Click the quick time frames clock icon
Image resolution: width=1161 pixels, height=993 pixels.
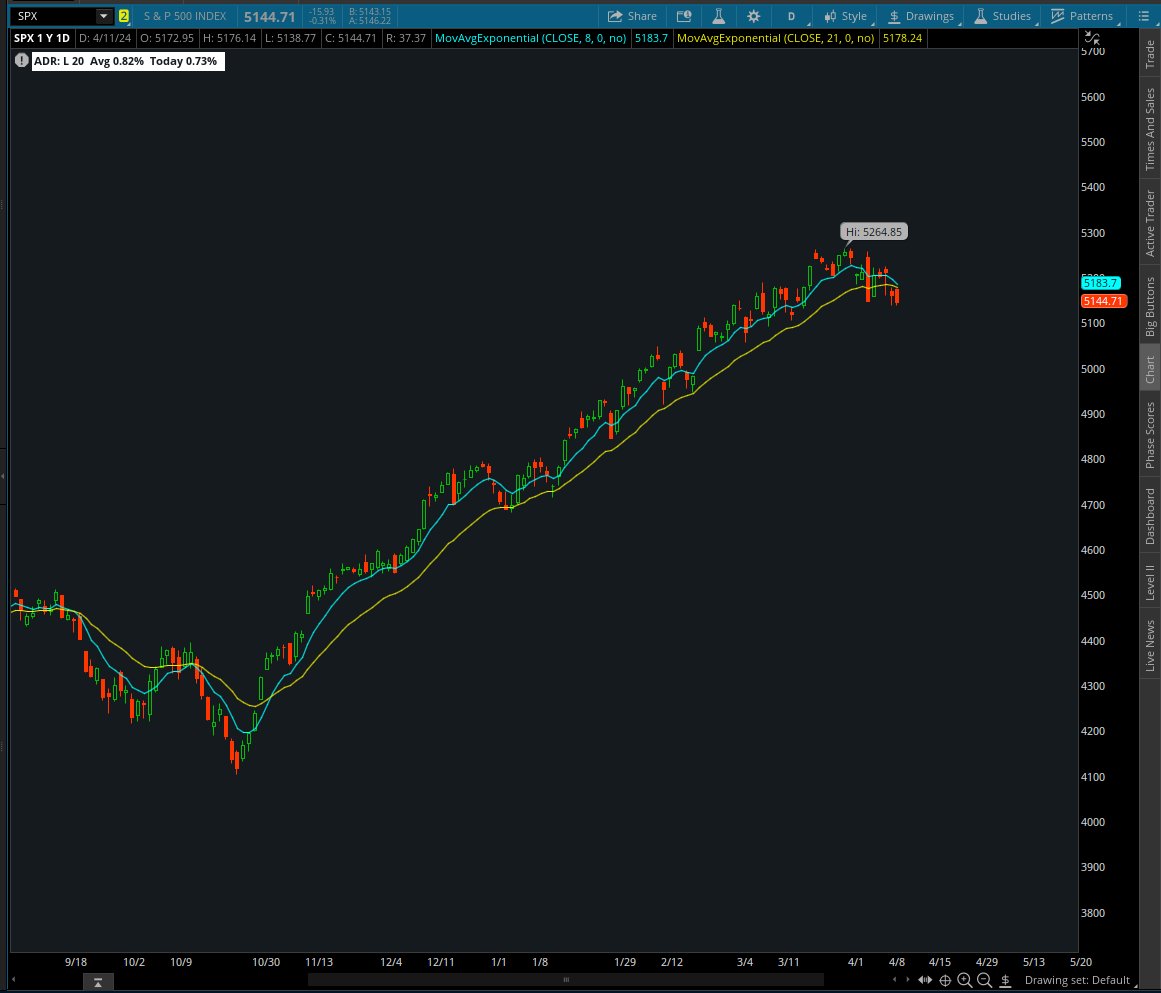(683, 16)
